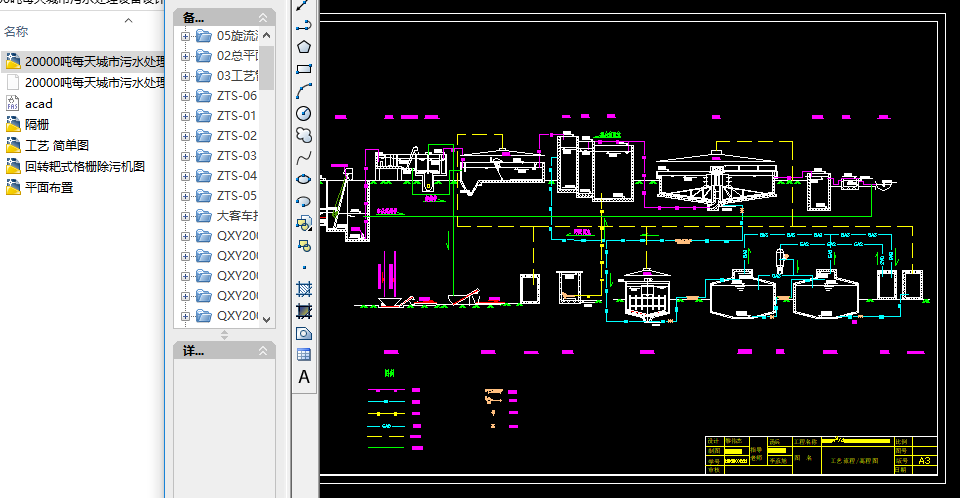Viewport: 960px width, 498px height.
Task: Collapse the 详... details panel chevron
Action: click(264, 351)
